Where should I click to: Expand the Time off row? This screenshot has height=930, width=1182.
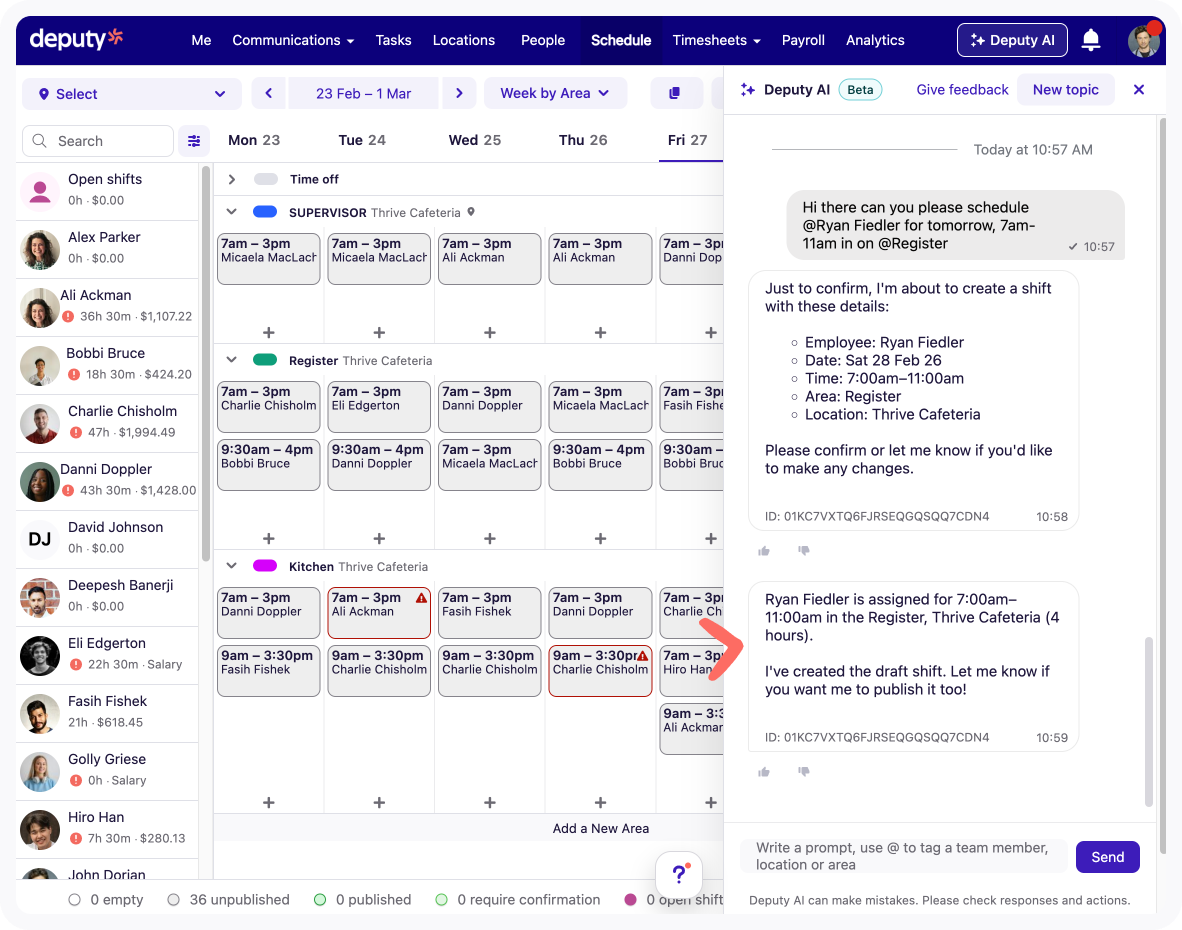pyautogui.click(x=231, y=179)
